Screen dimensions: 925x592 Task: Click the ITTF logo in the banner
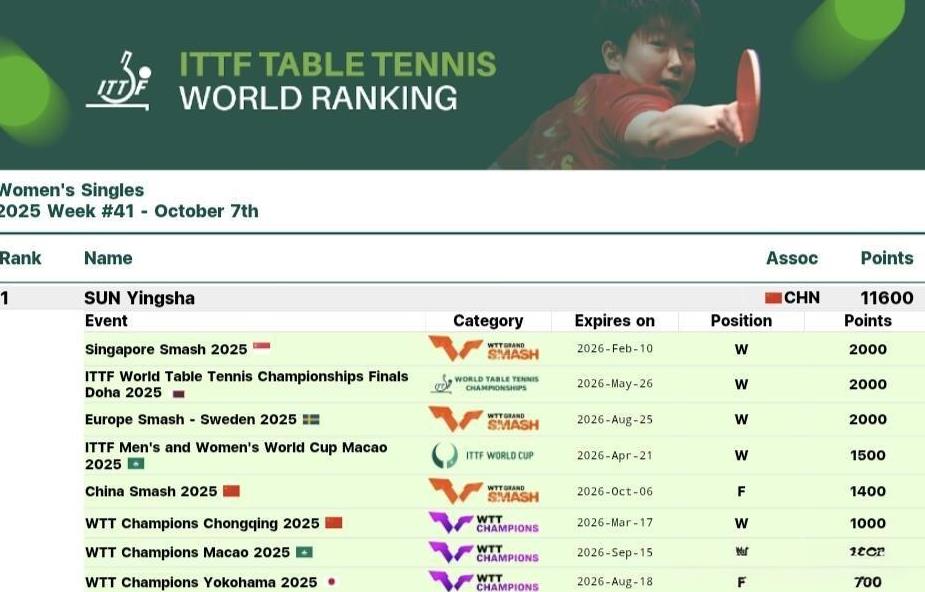click(118, 82)
